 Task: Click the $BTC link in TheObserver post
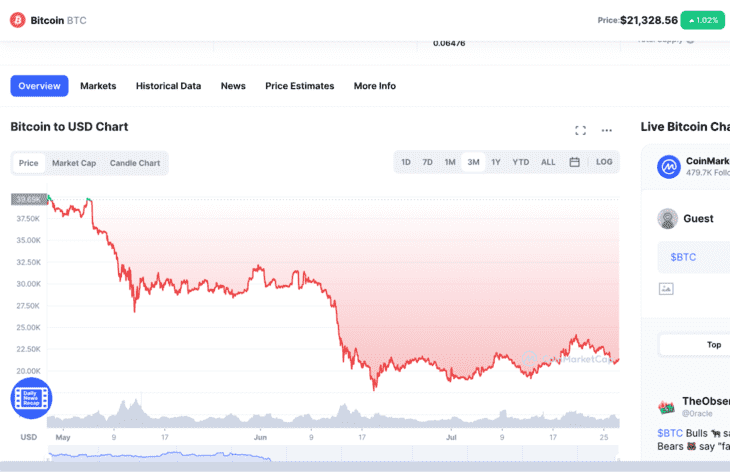coord(670,433)
